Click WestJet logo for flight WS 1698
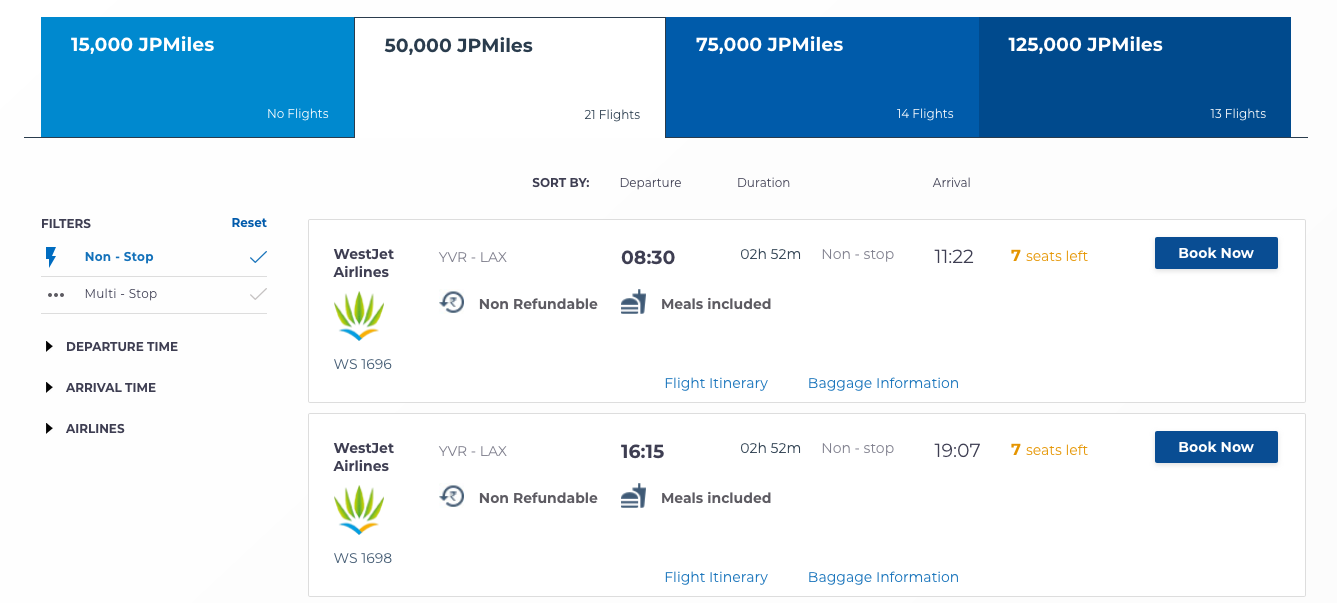Viewport: 1337px width, 603px height. pos(359,511)
